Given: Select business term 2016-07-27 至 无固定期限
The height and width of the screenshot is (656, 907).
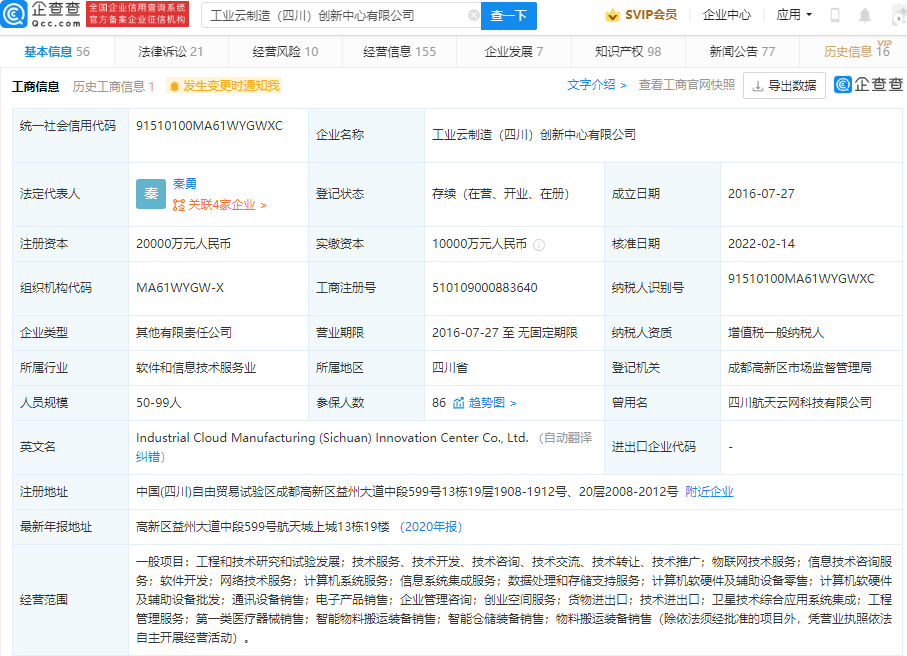Looking at the screenshot, I should pos(505,333).
